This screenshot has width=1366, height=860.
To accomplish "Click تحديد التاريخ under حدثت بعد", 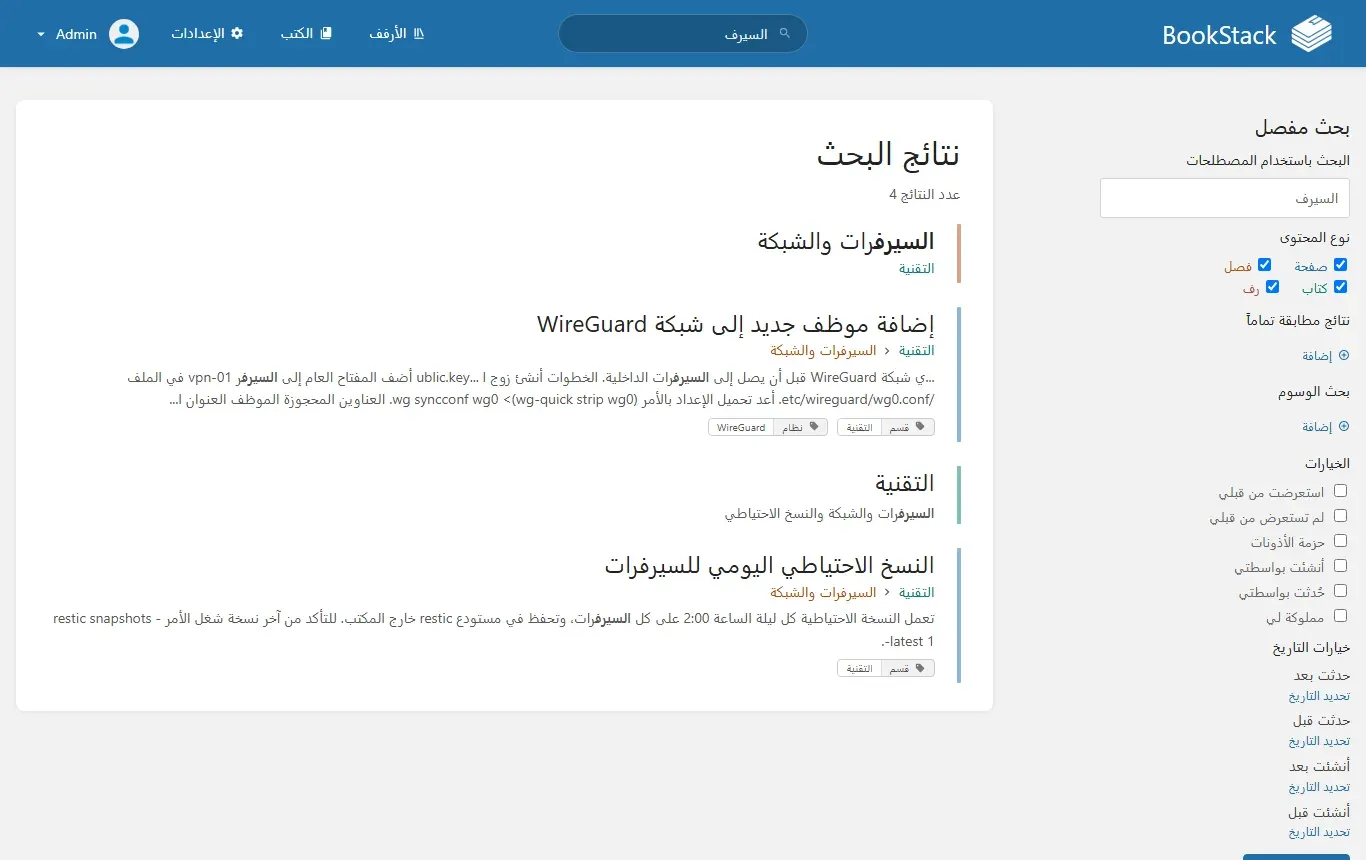I will [1319, 696].
